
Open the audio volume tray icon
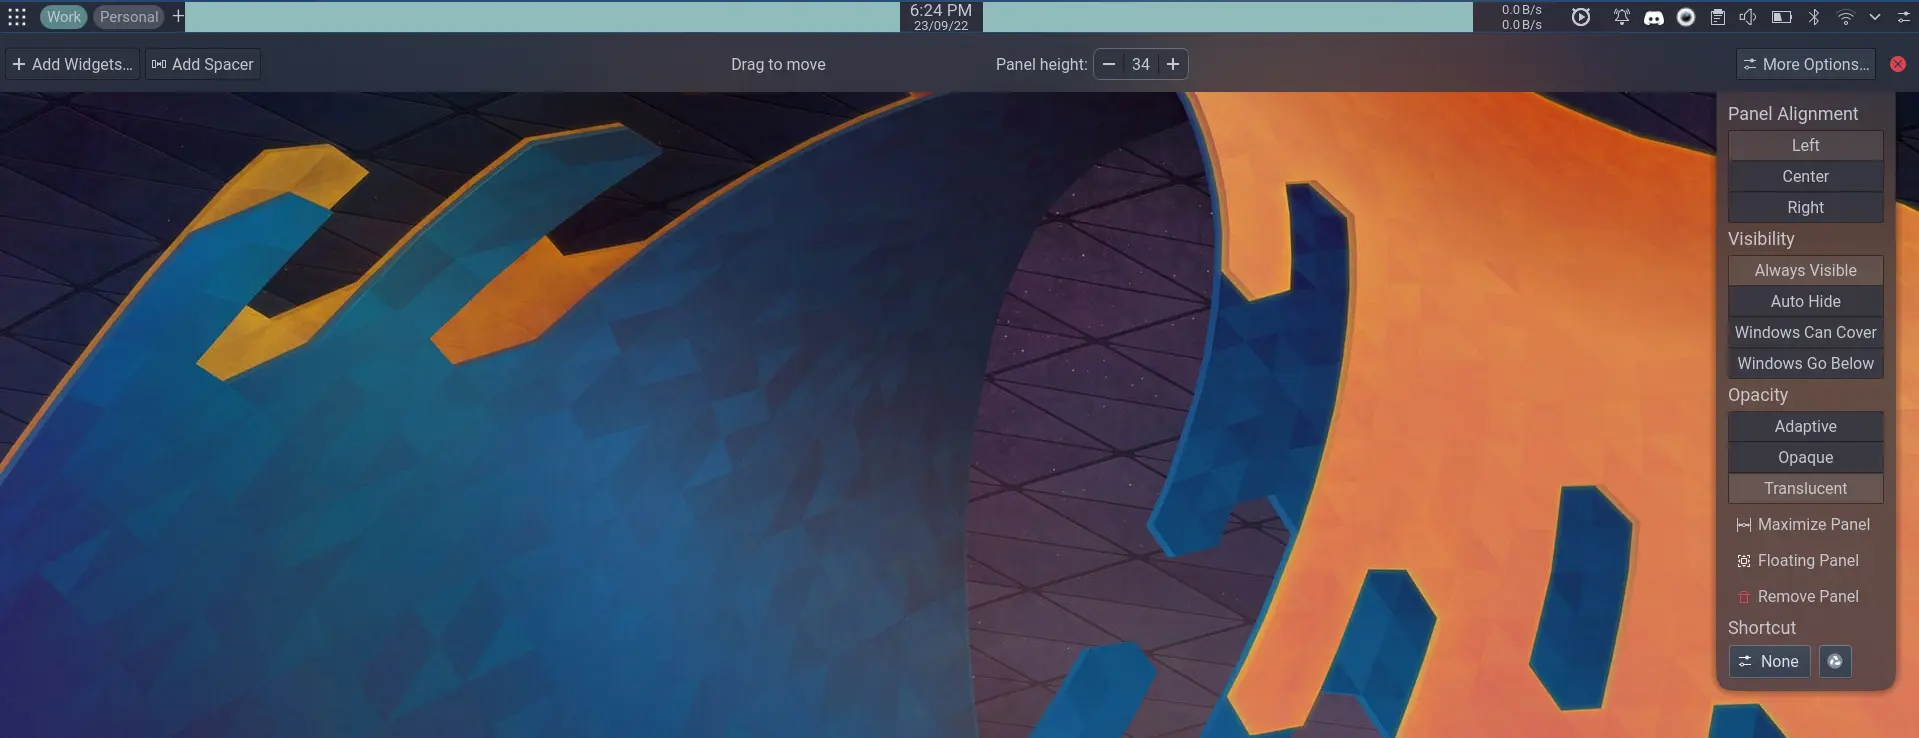pos(1748,17)
